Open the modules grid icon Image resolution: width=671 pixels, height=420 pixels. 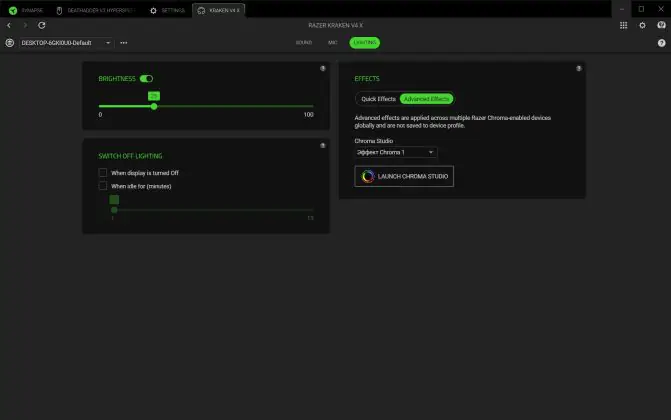pos(623,25)
